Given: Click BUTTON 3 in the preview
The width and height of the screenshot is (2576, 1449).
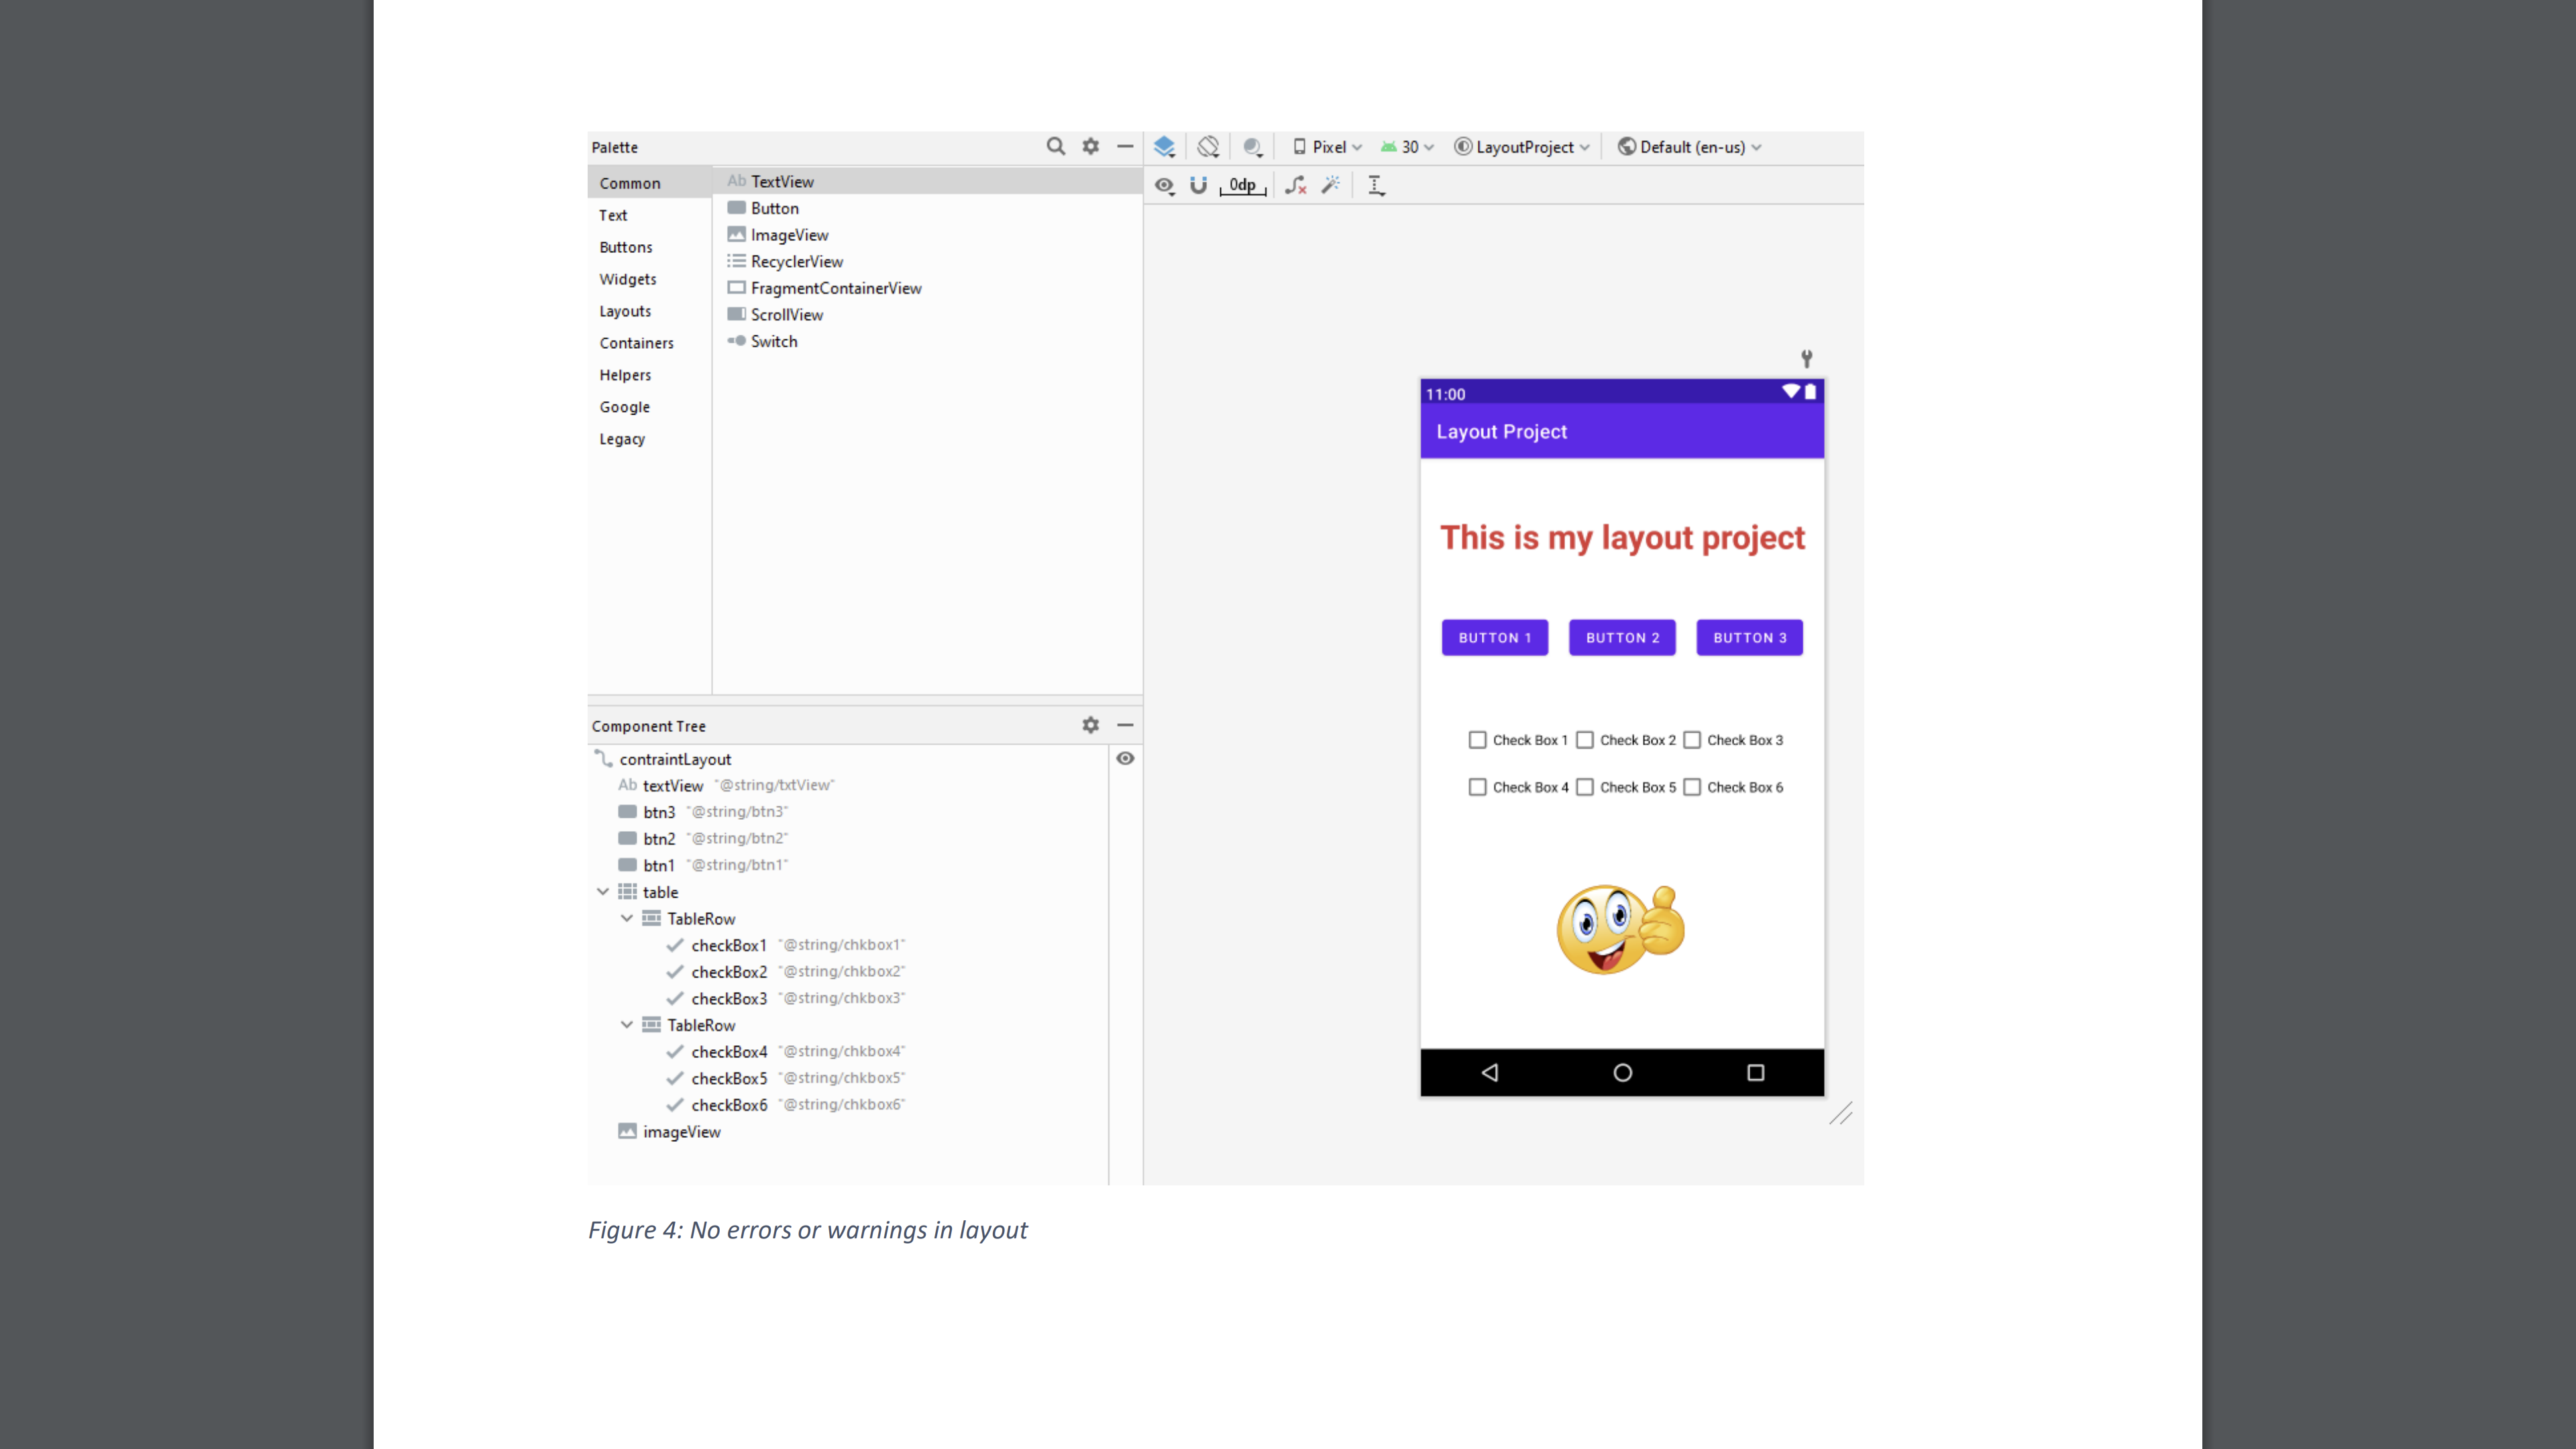Looking at the screenshot, I should [1749, 637].
